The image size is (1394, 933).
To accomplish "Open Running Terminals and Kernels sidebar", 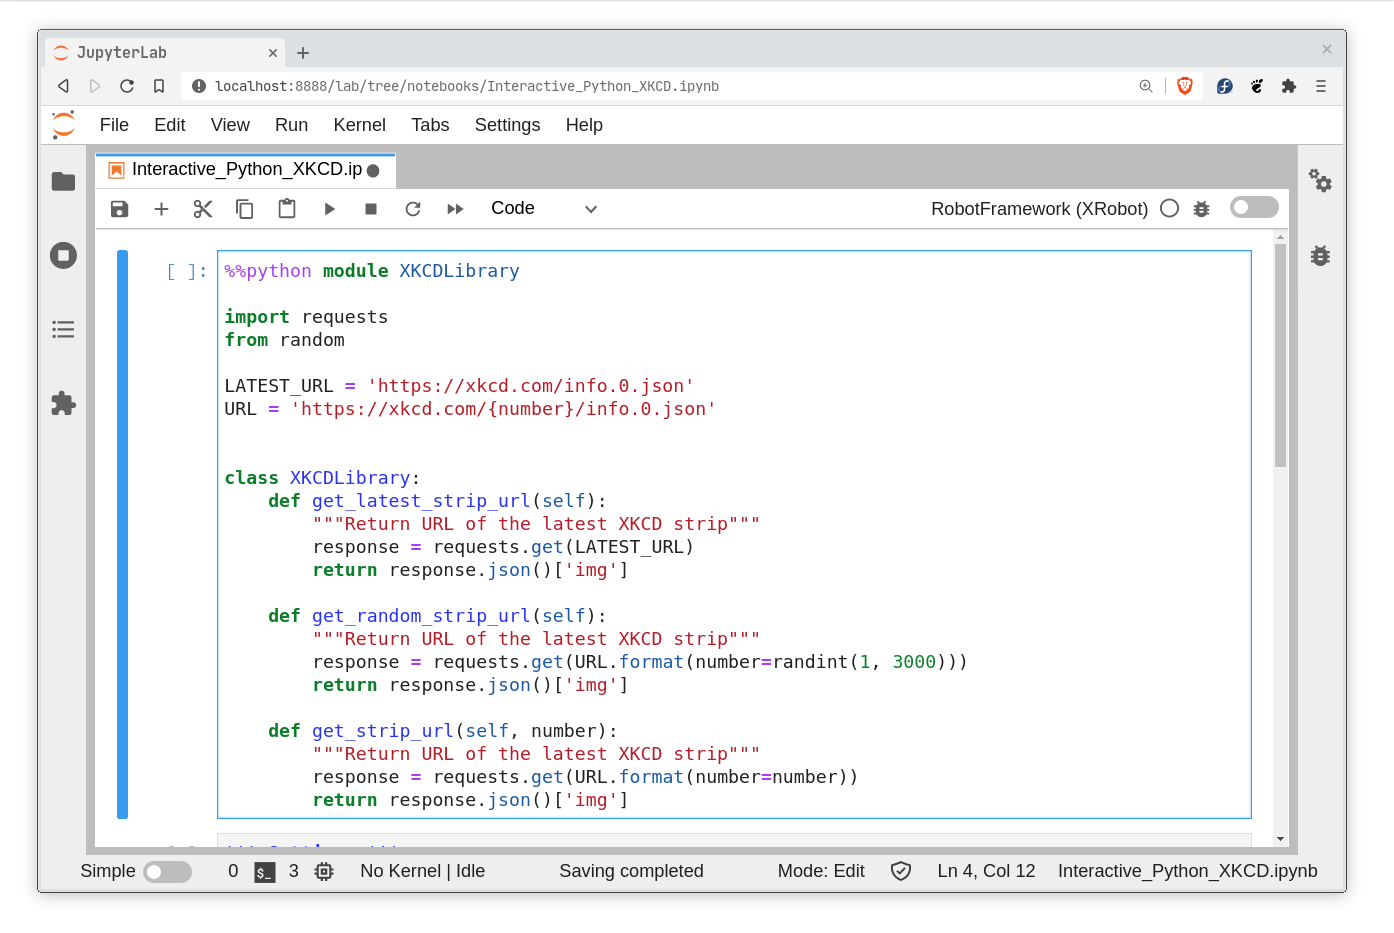I will (63, 255).
